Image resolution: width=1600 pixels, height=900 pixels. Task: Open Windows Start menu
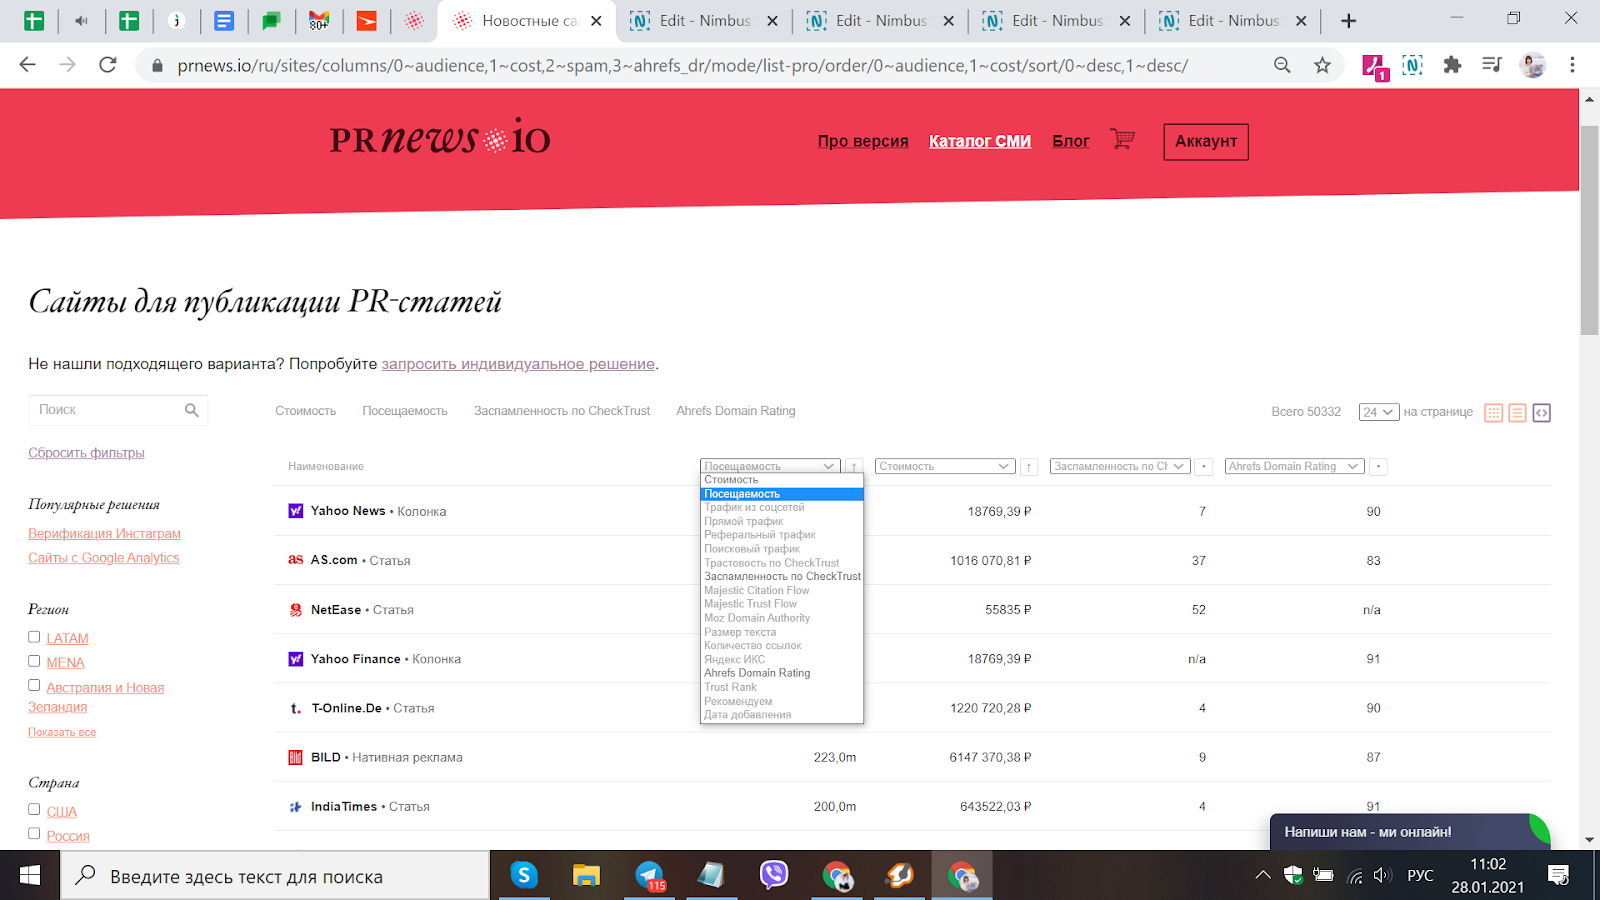30,876
